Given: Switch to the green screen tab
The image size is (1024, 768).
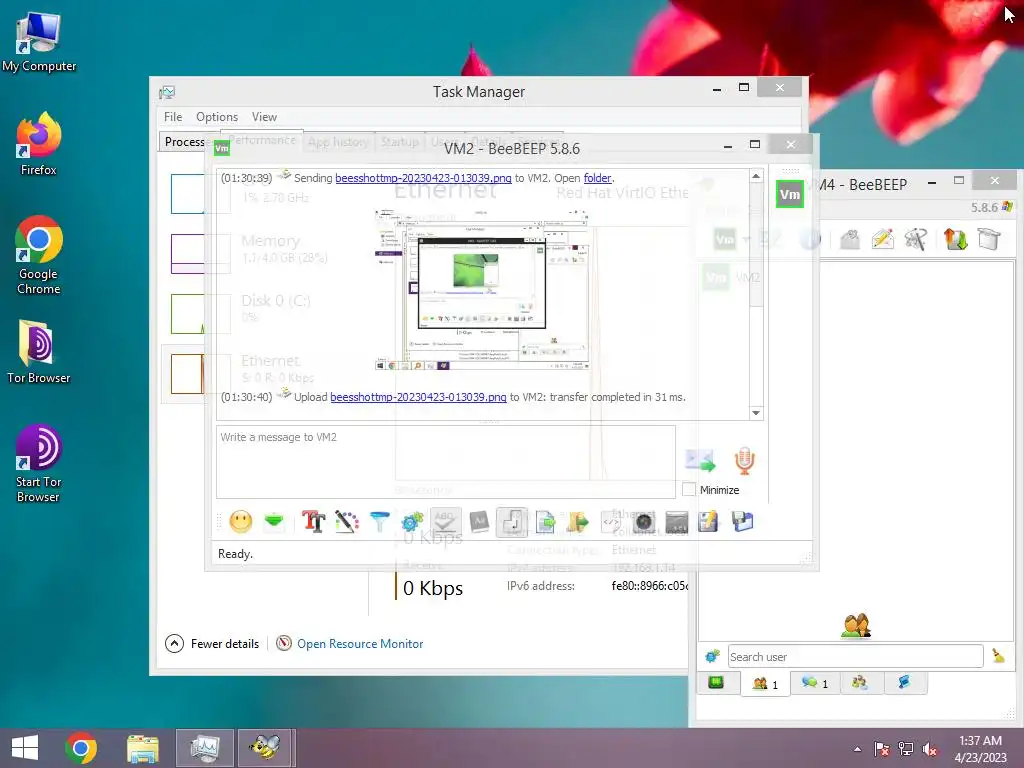Looking at the screenshot, I should click(716, 682).
